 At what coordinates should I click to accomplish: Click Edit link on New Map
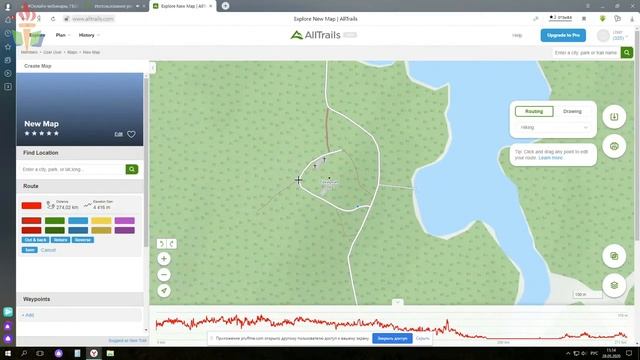pyautogui.click(x=118, y=134)
